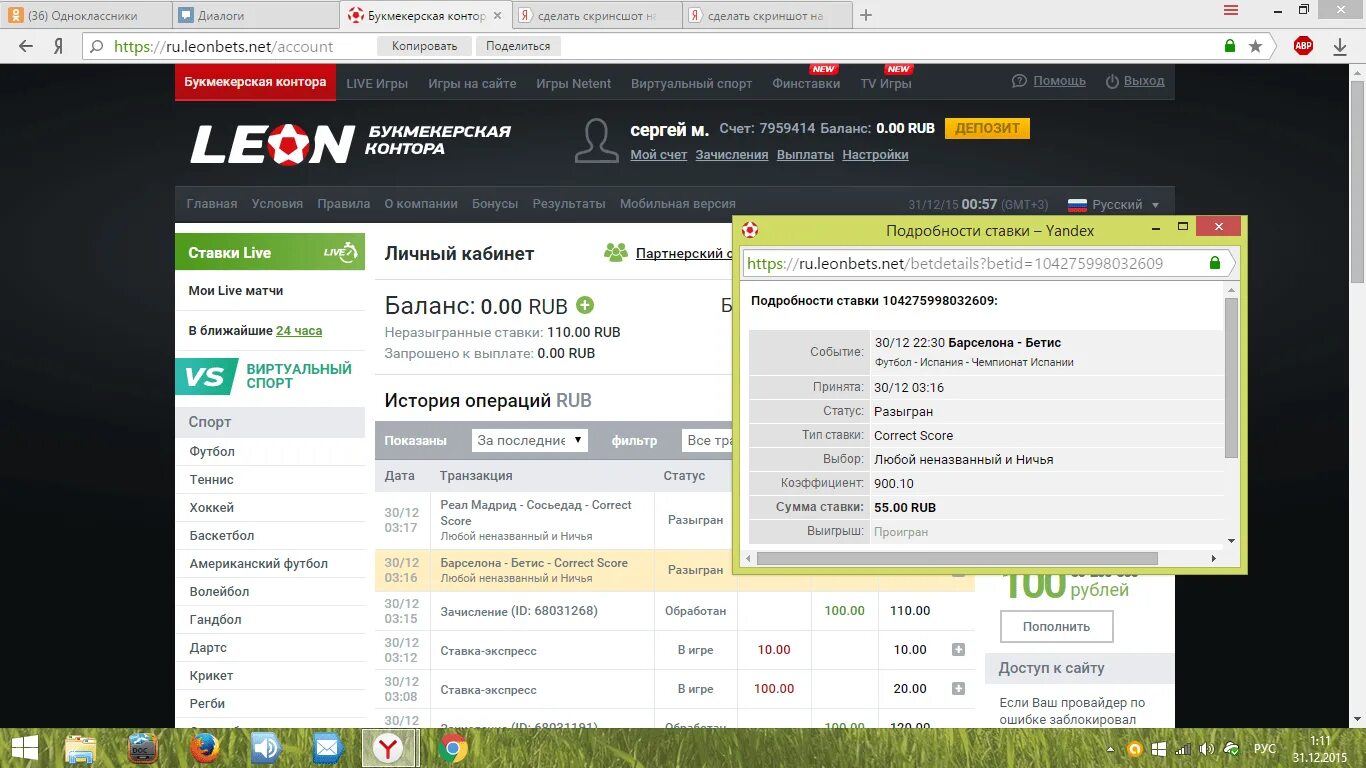Screen dimensions: 1366x768
Task: Open Chrome from the taskbar
Action: coord(452,748)
